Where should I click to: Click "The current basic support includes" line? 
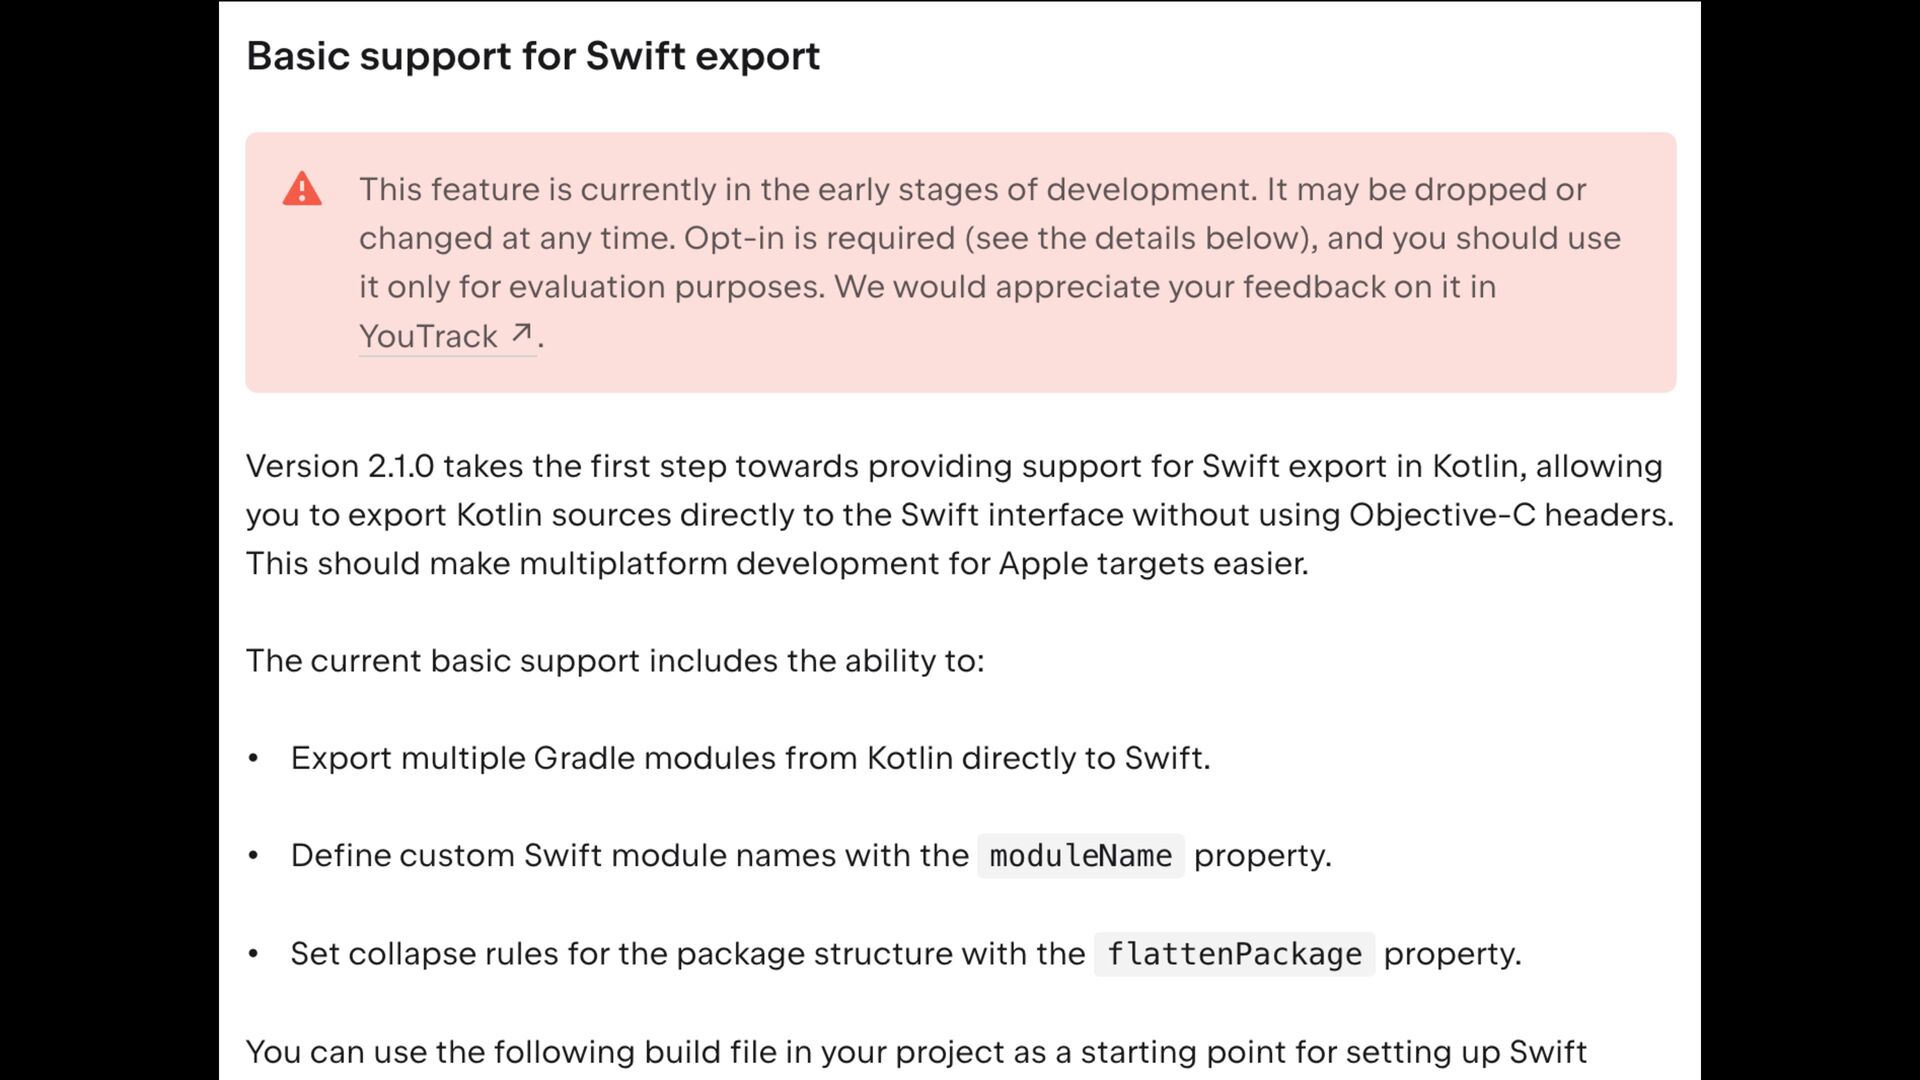tap(615, 661)
